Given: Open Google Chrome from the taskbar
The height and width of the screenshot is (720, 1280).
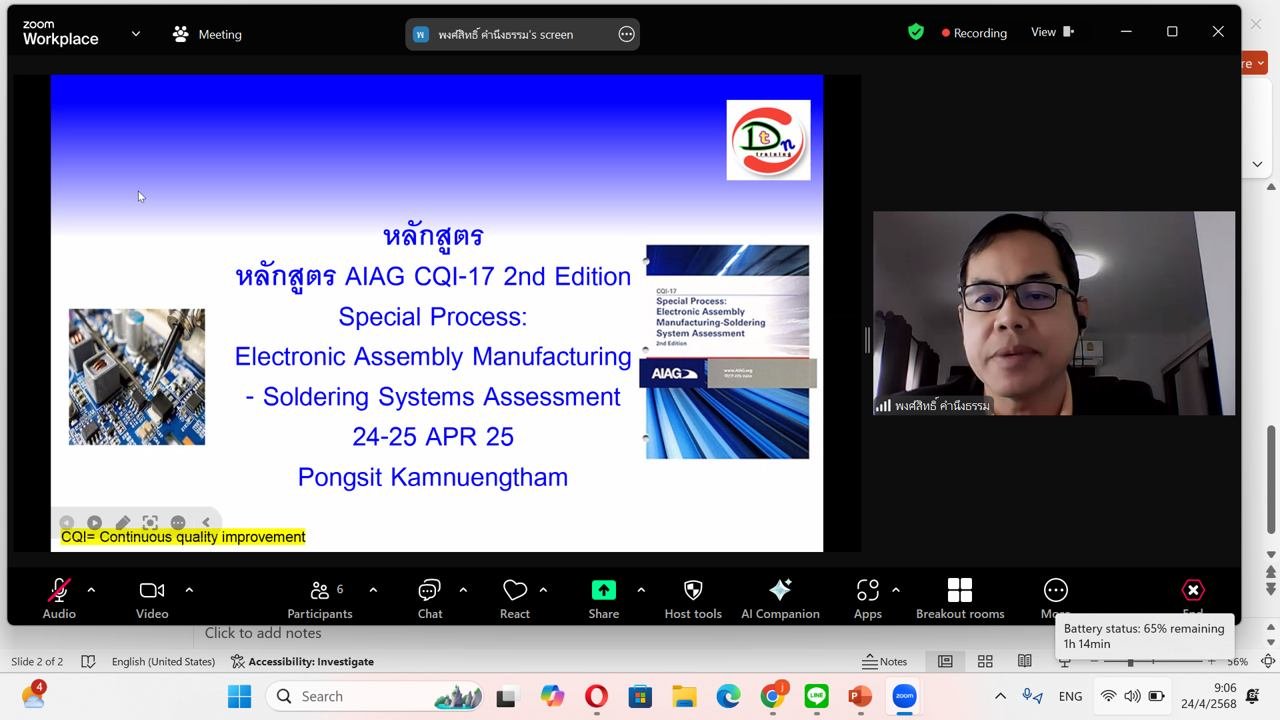Looking at the screenshot, I should coord(772,696).
